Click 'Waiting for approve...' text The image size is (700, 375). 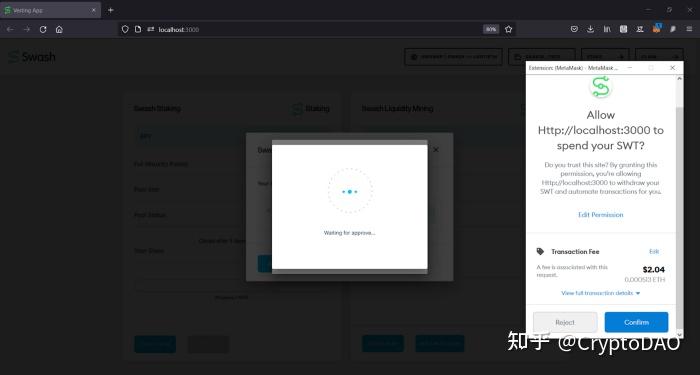[350, 233]
